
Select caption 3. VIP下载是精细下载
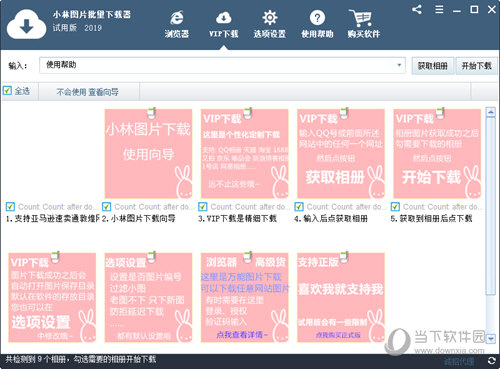[237, 219]
